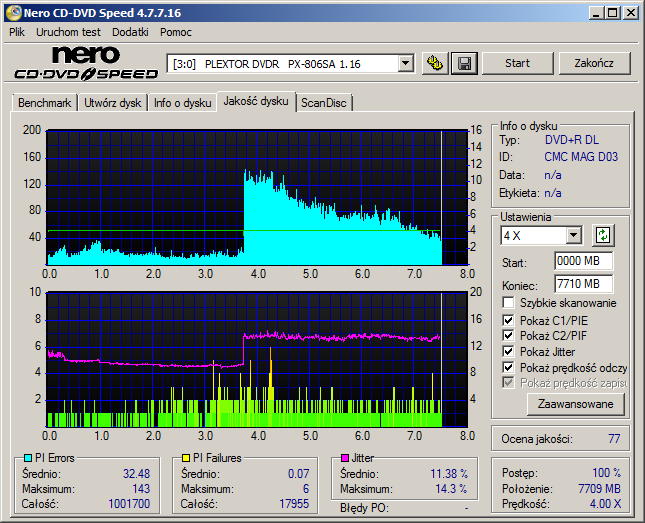Toggle Pokaż prędkość odczytu checkbox
This screenshot has width=645, height=523.
tap(508, 367)
